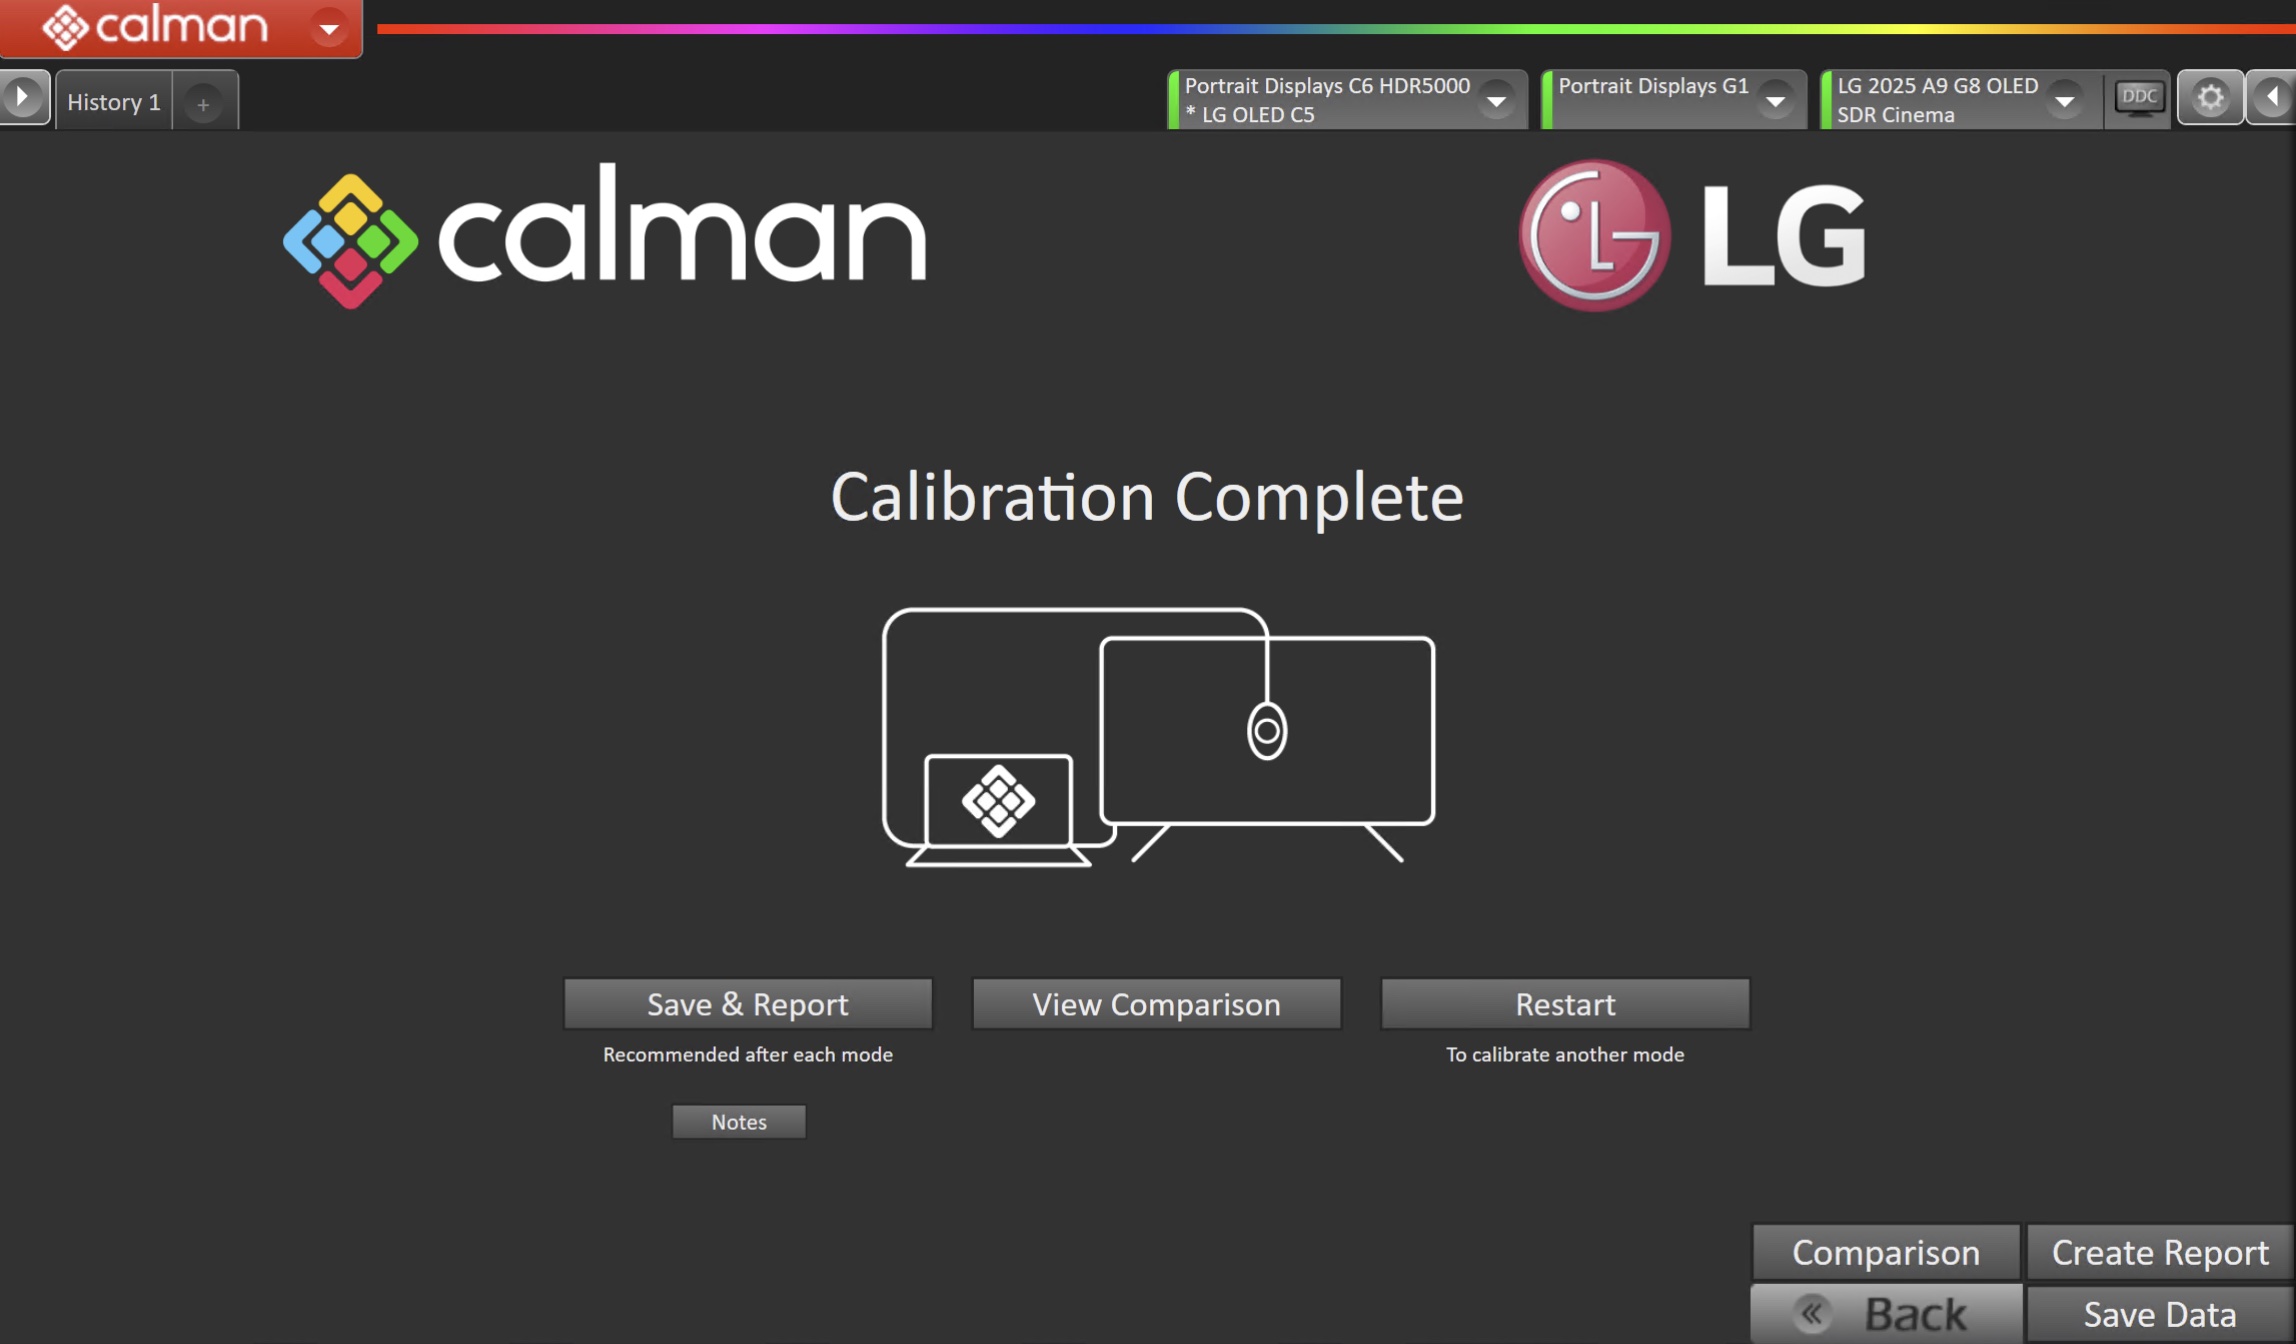The height and width of the screenshot is (1344, 2296).
Task: Click Save & Report button
Action: (747, 1004)
